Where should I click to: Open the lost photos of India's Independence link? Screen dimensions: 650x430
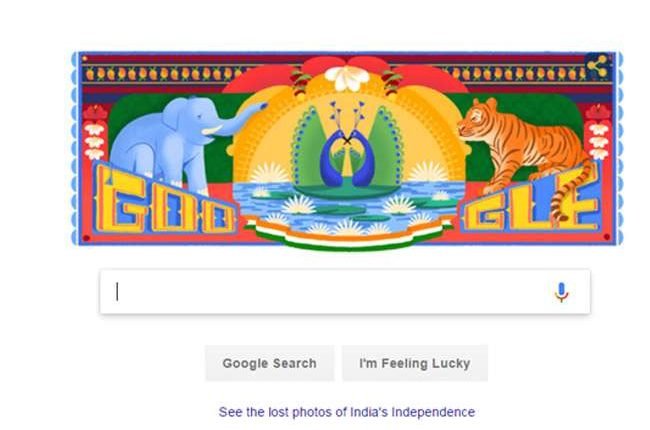click(347, 412)
